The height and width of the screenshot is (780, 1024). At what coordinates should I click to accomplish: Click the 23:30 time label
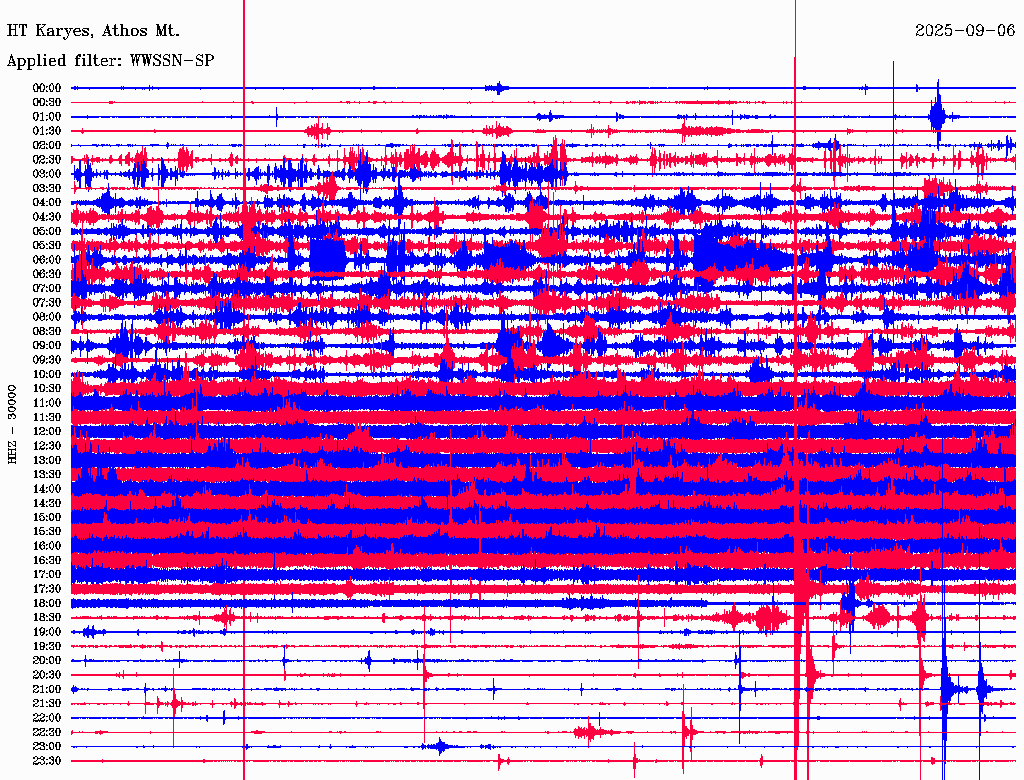tap(47, 761)
